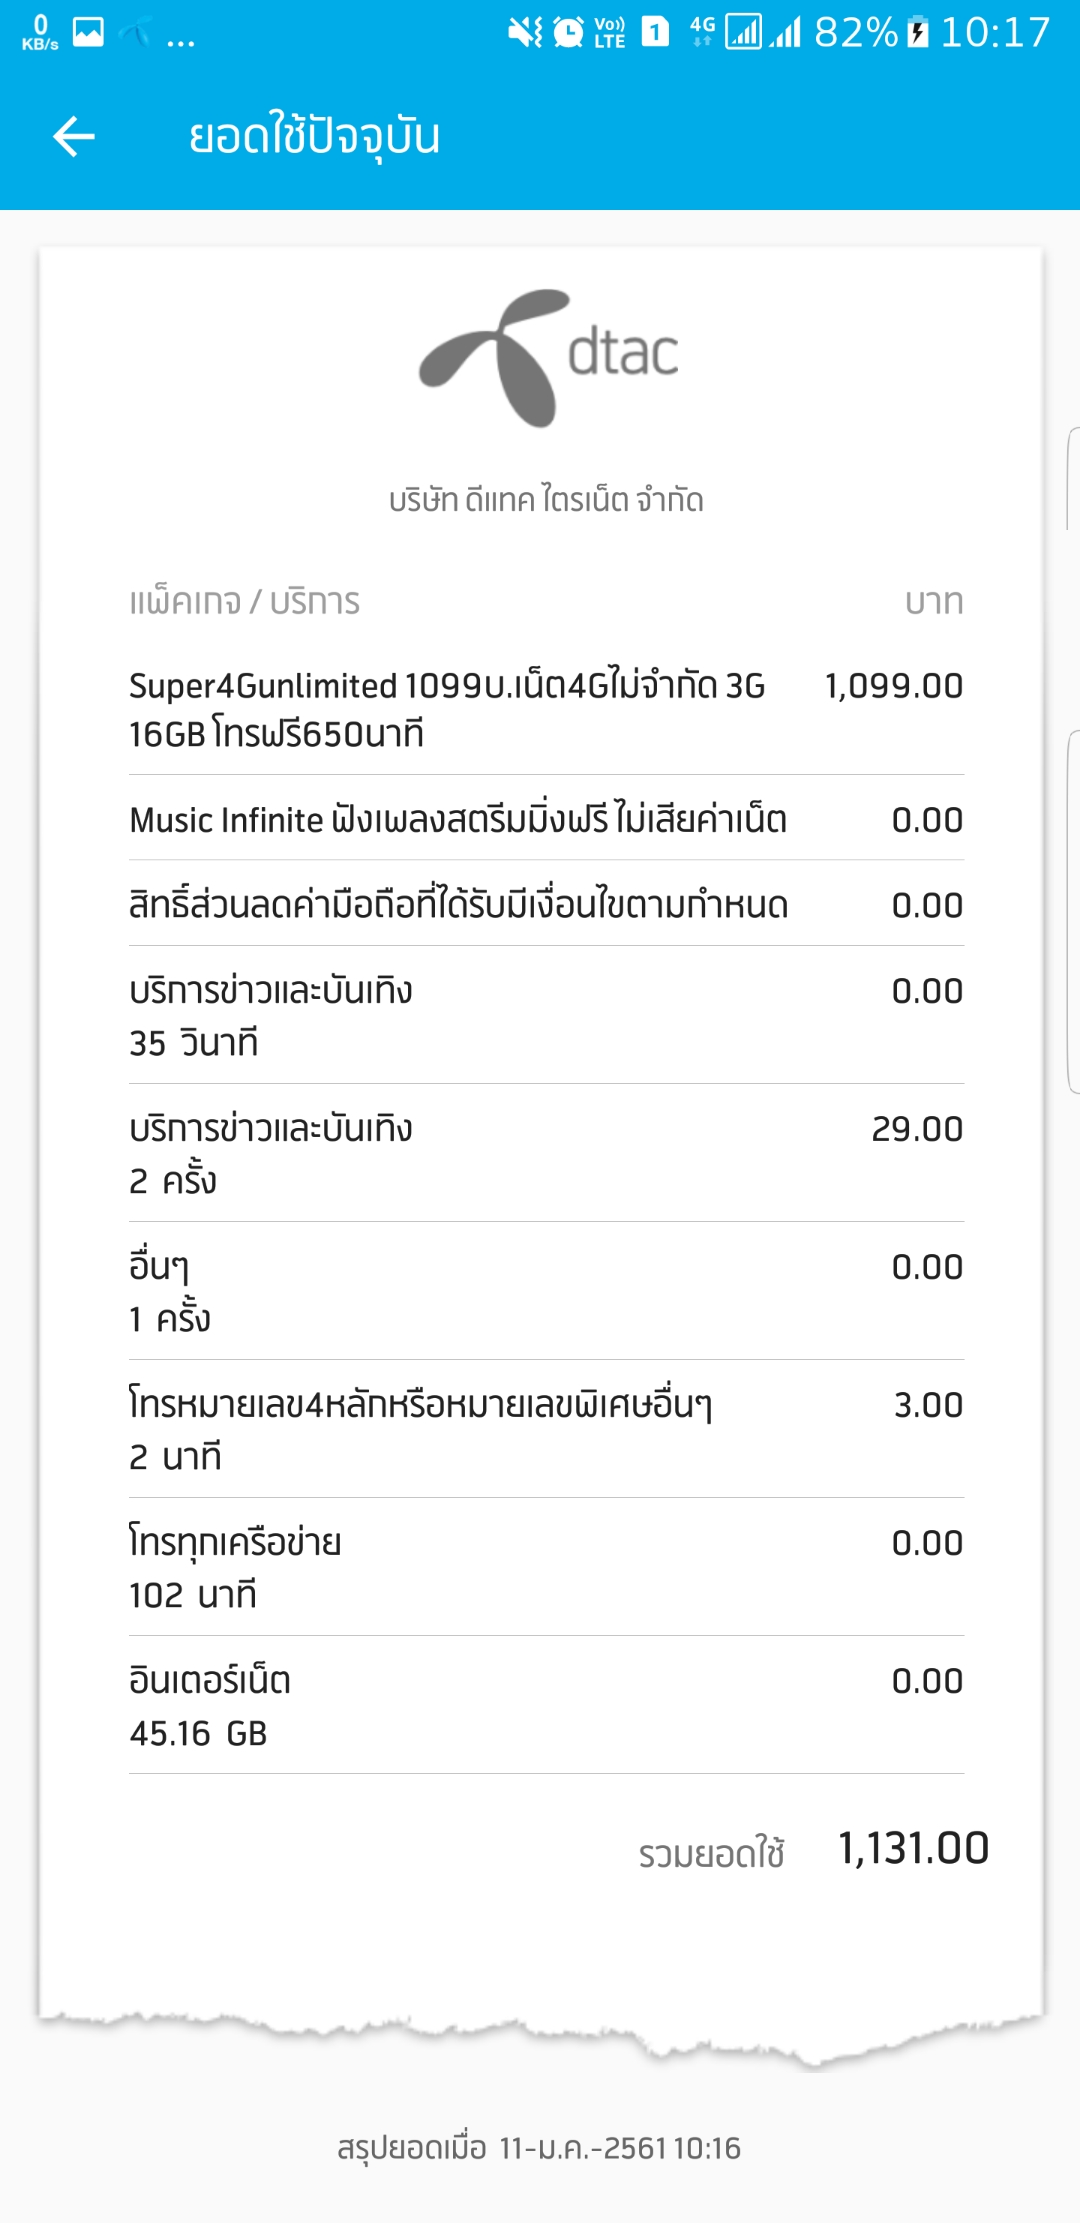Tap the back arrow in the header
Image resolution: width=1080 pixels, height=2223 pixels.
[x=74, y=137]
